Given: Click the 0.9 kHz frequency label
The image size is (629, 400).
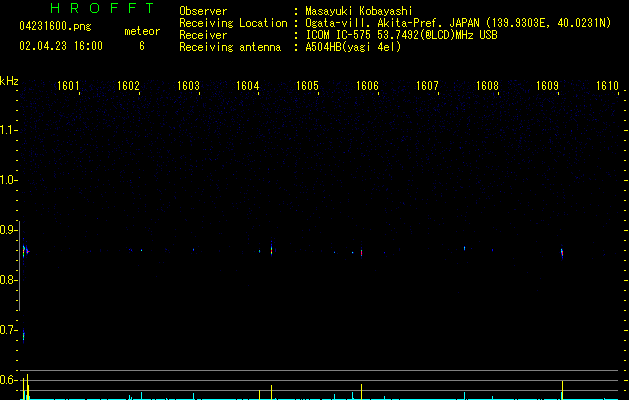Looking at the screenshot, I should pos(8,230).
